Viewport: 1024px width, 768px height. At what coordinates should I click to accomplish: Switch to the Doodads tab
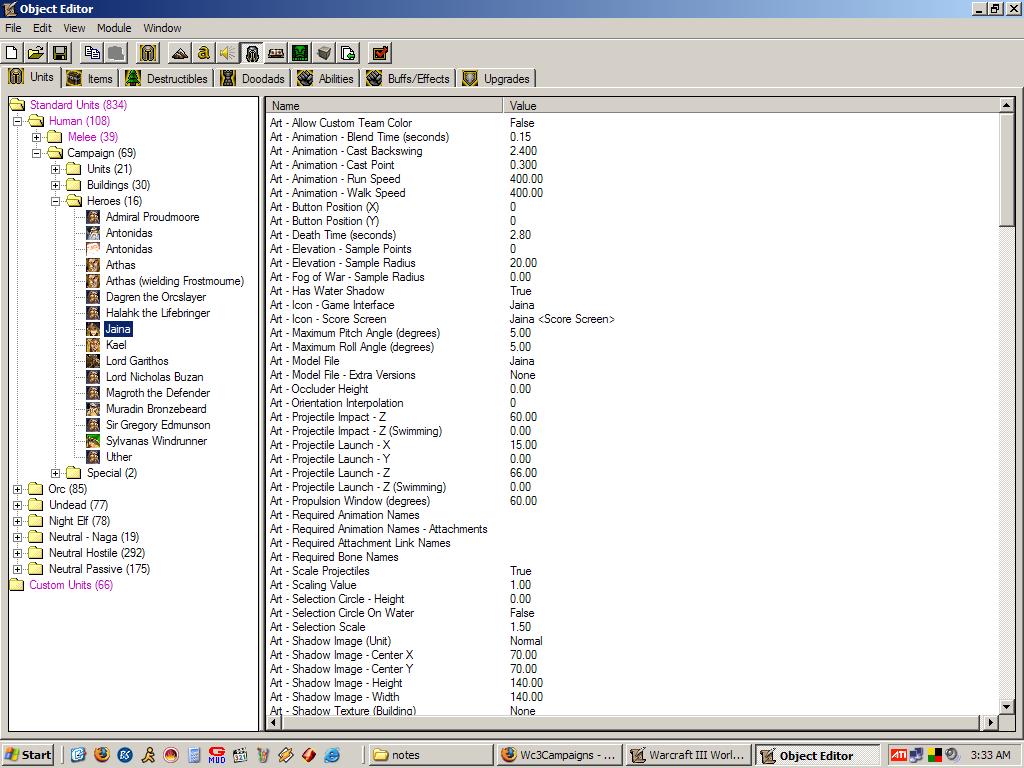click(x=253, y=78)
